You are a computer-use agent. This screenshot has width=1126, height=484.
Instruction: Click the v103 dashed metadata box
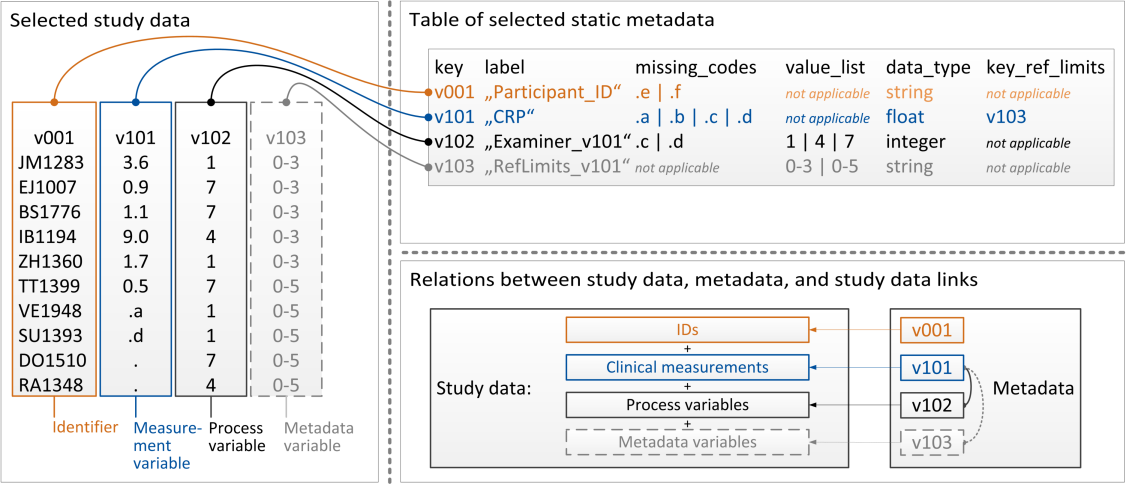[931, 443]
